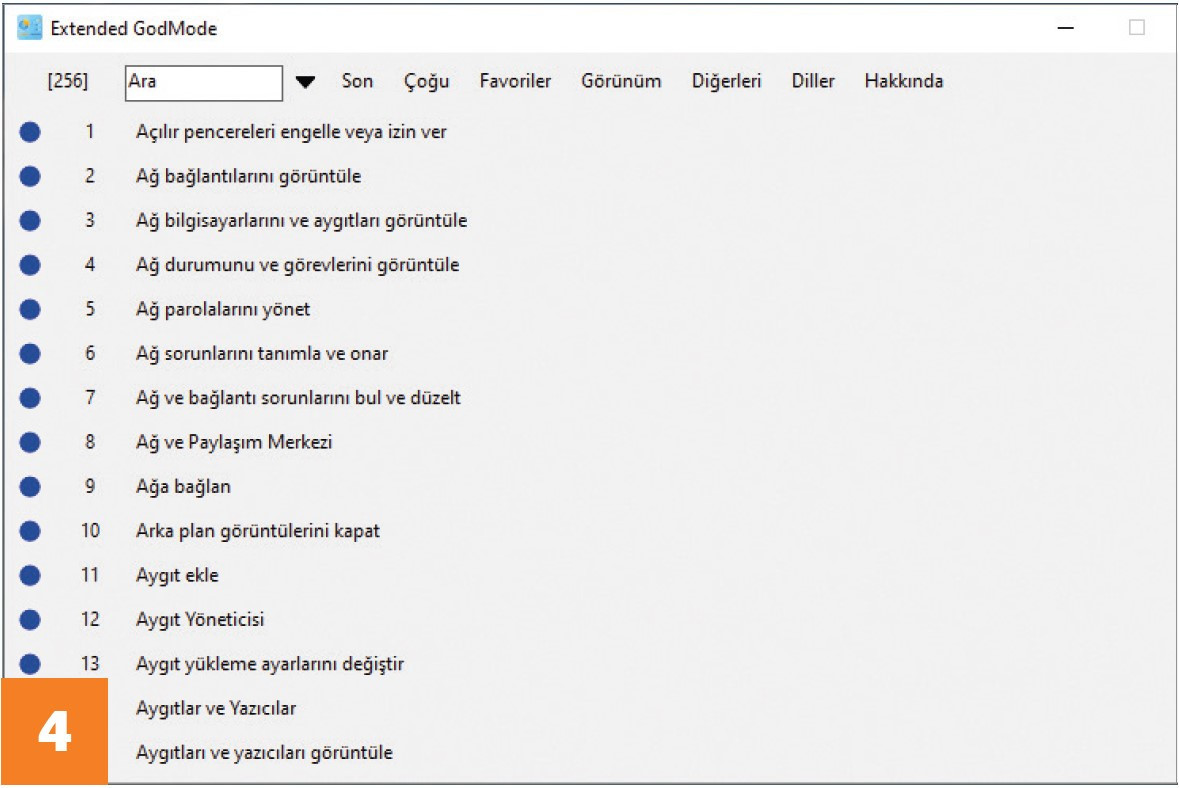1179x788 pixels.
Task: Click the blue dot beside row 5
Action: (x=30, y=310)
